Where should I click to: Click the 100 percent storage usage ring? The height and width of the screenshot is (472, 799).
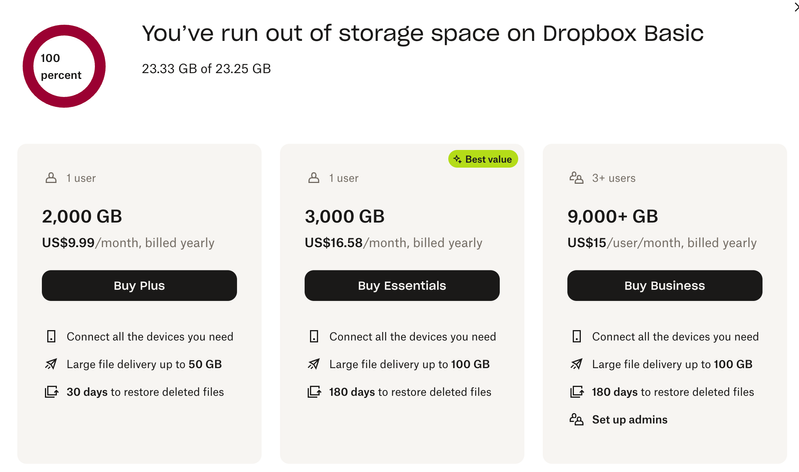click(62, 67)
